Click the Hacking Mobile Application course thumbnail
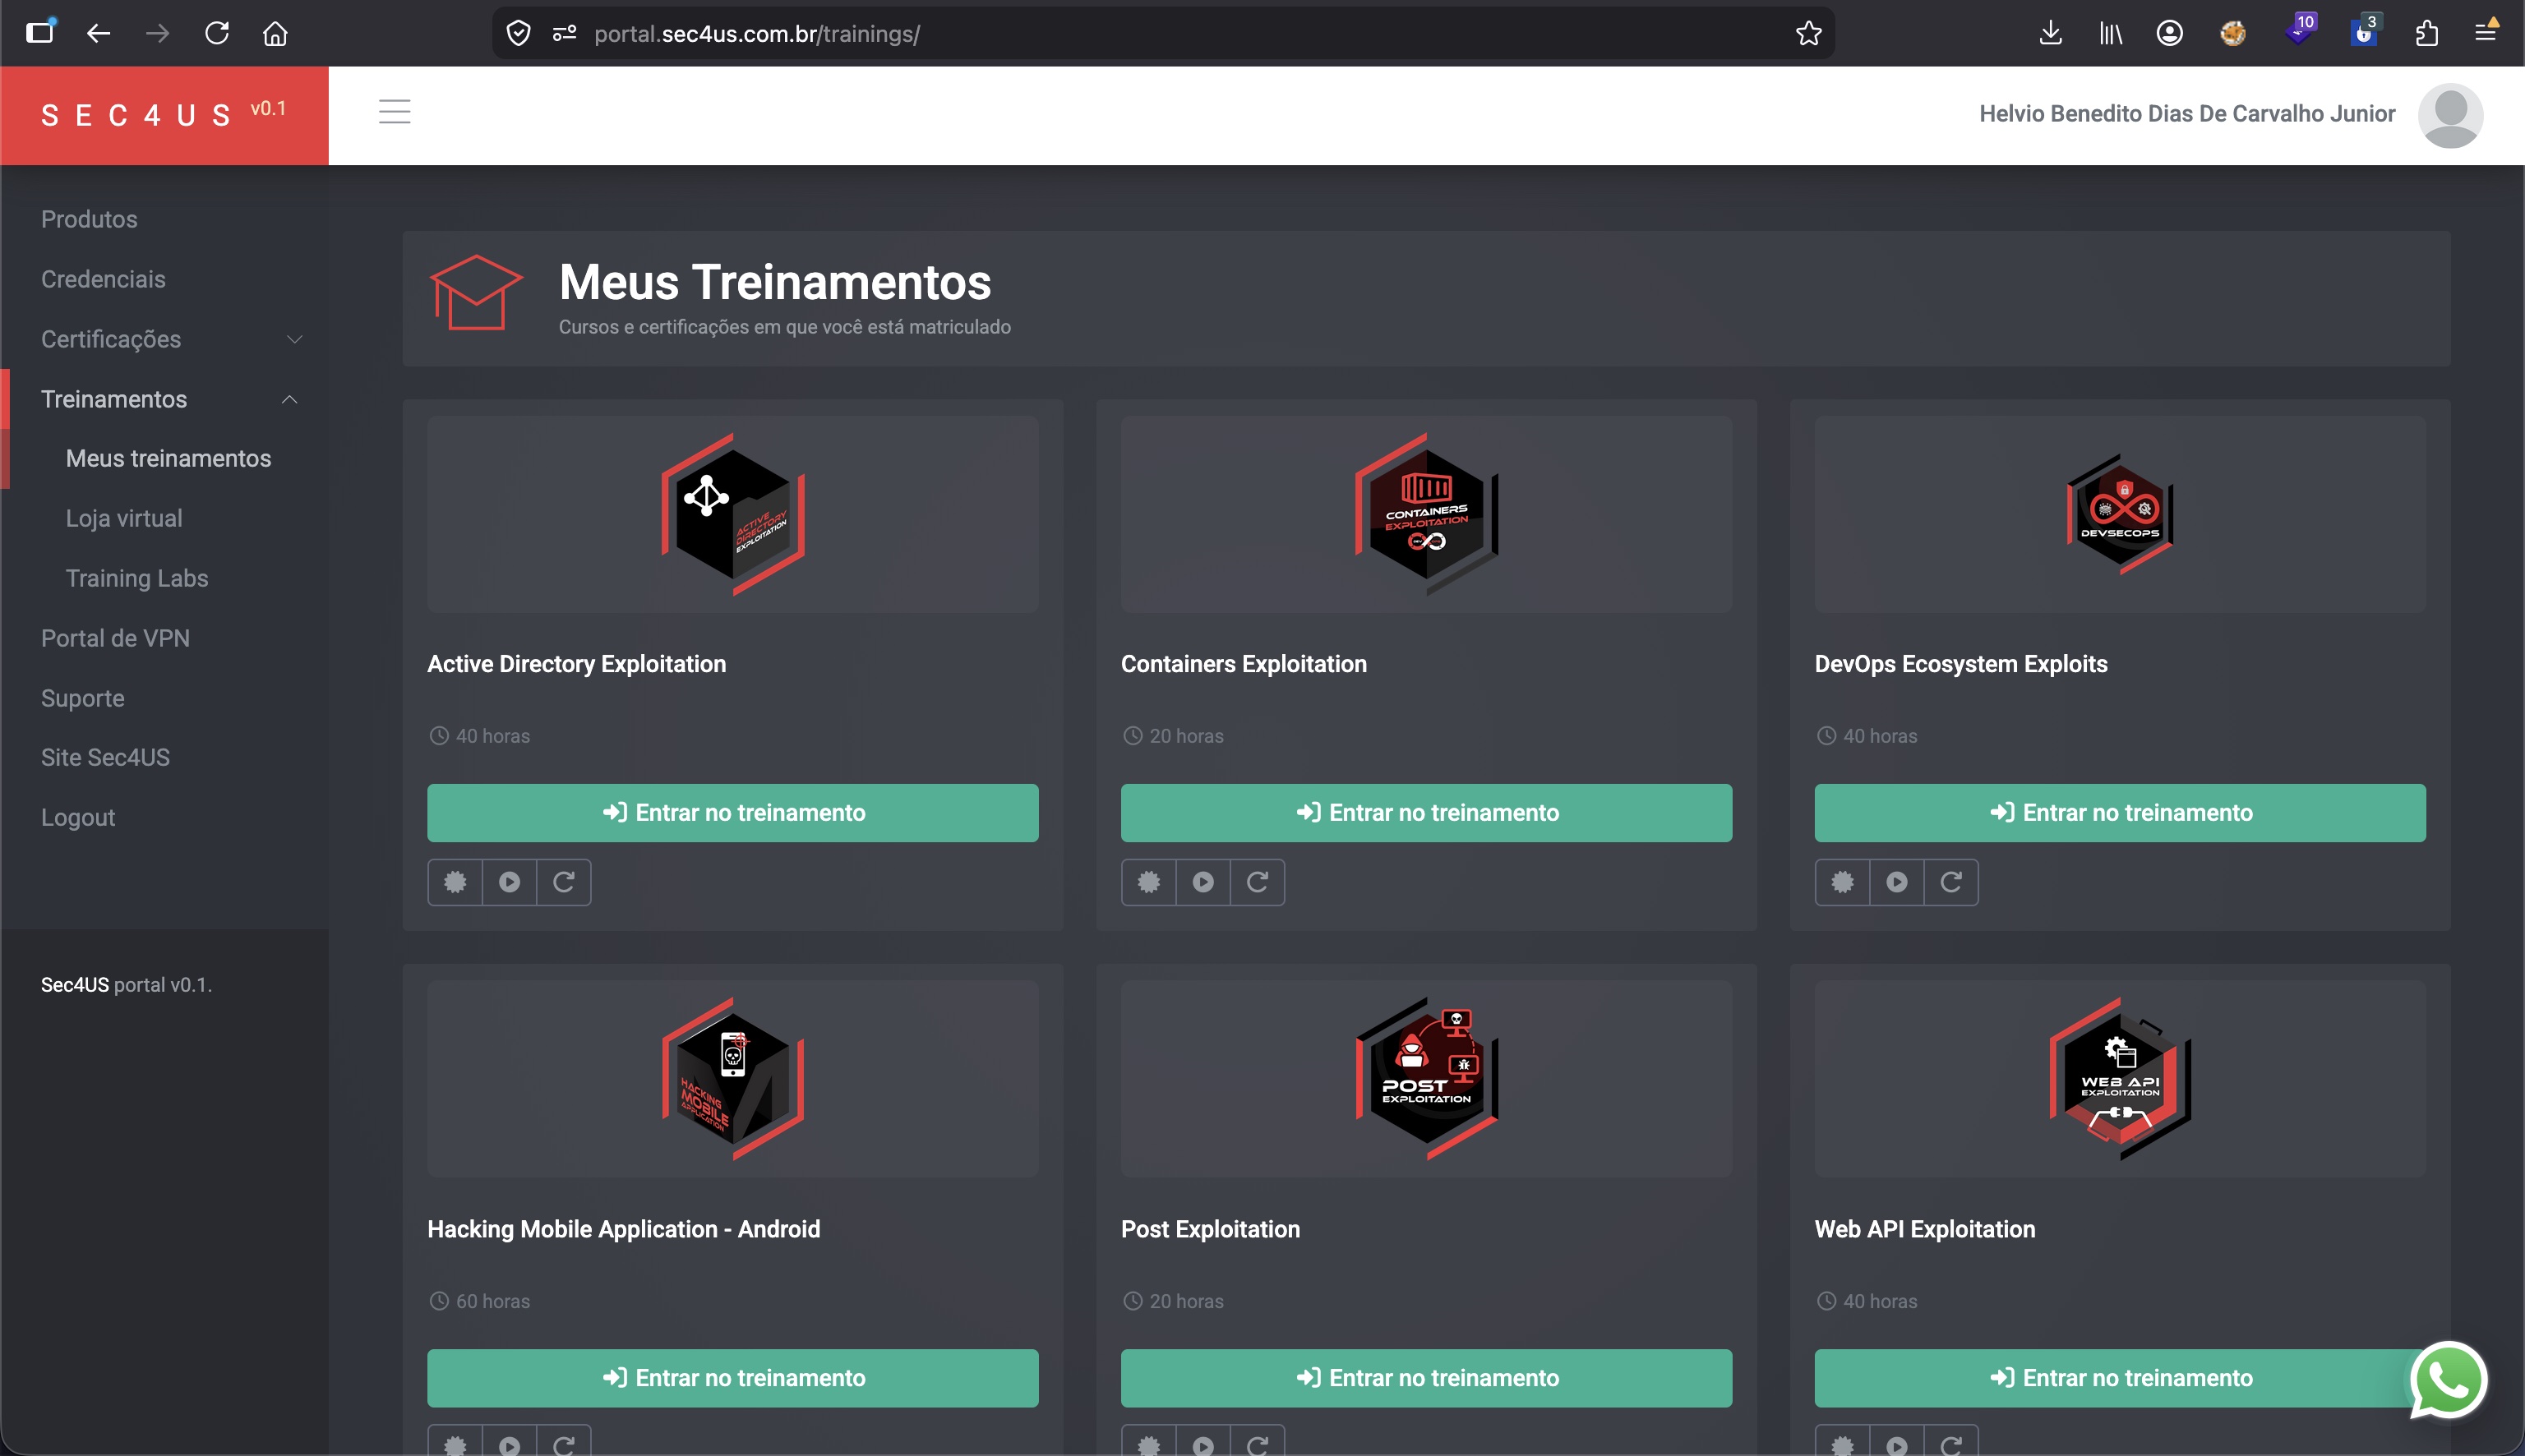The width and height of the screenshot is (2525, 1456). 733,1078
